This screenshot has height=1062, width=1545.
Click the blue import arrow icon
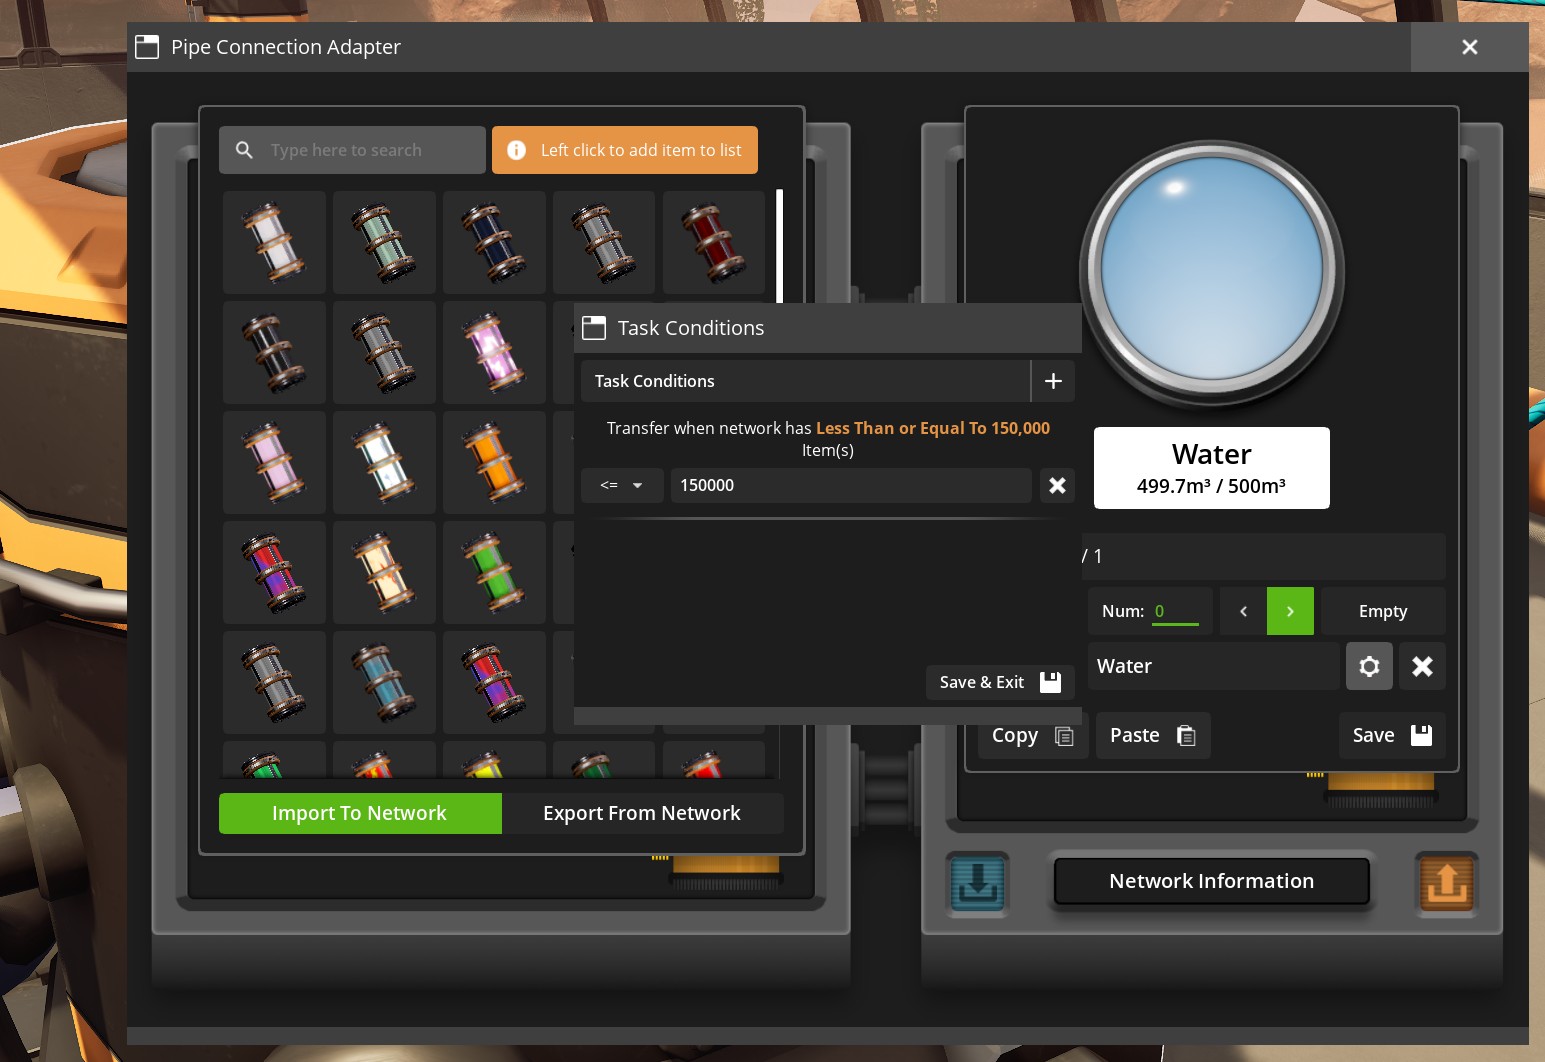tap(978, 883)
